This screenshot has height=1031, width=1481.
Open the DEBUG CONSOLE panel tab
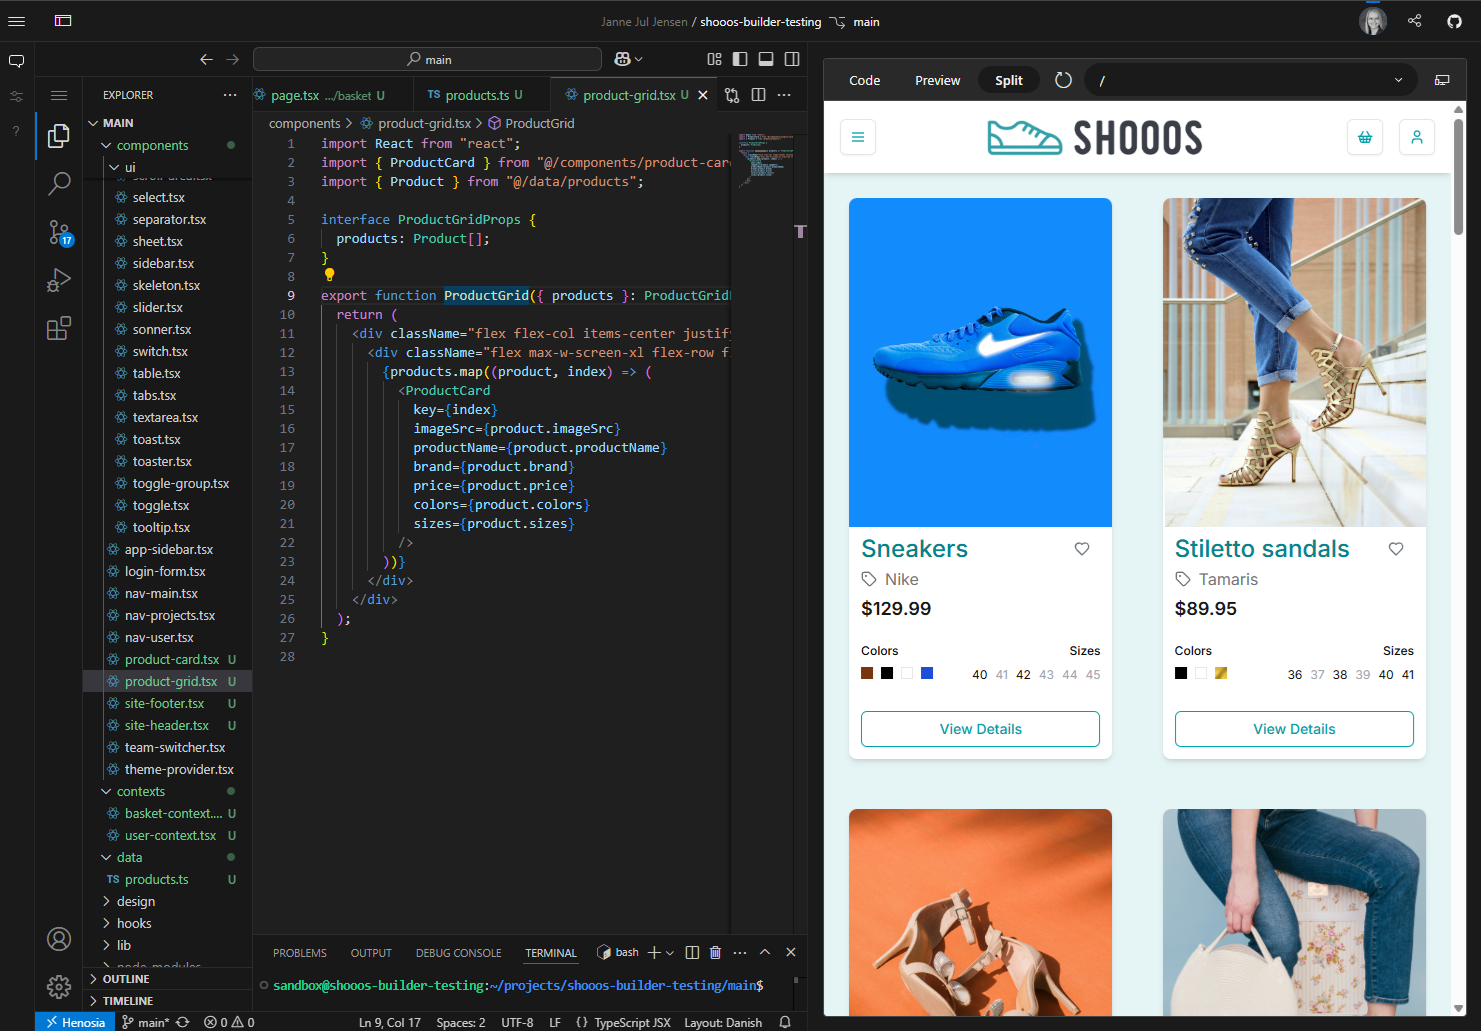pos(459,953)
